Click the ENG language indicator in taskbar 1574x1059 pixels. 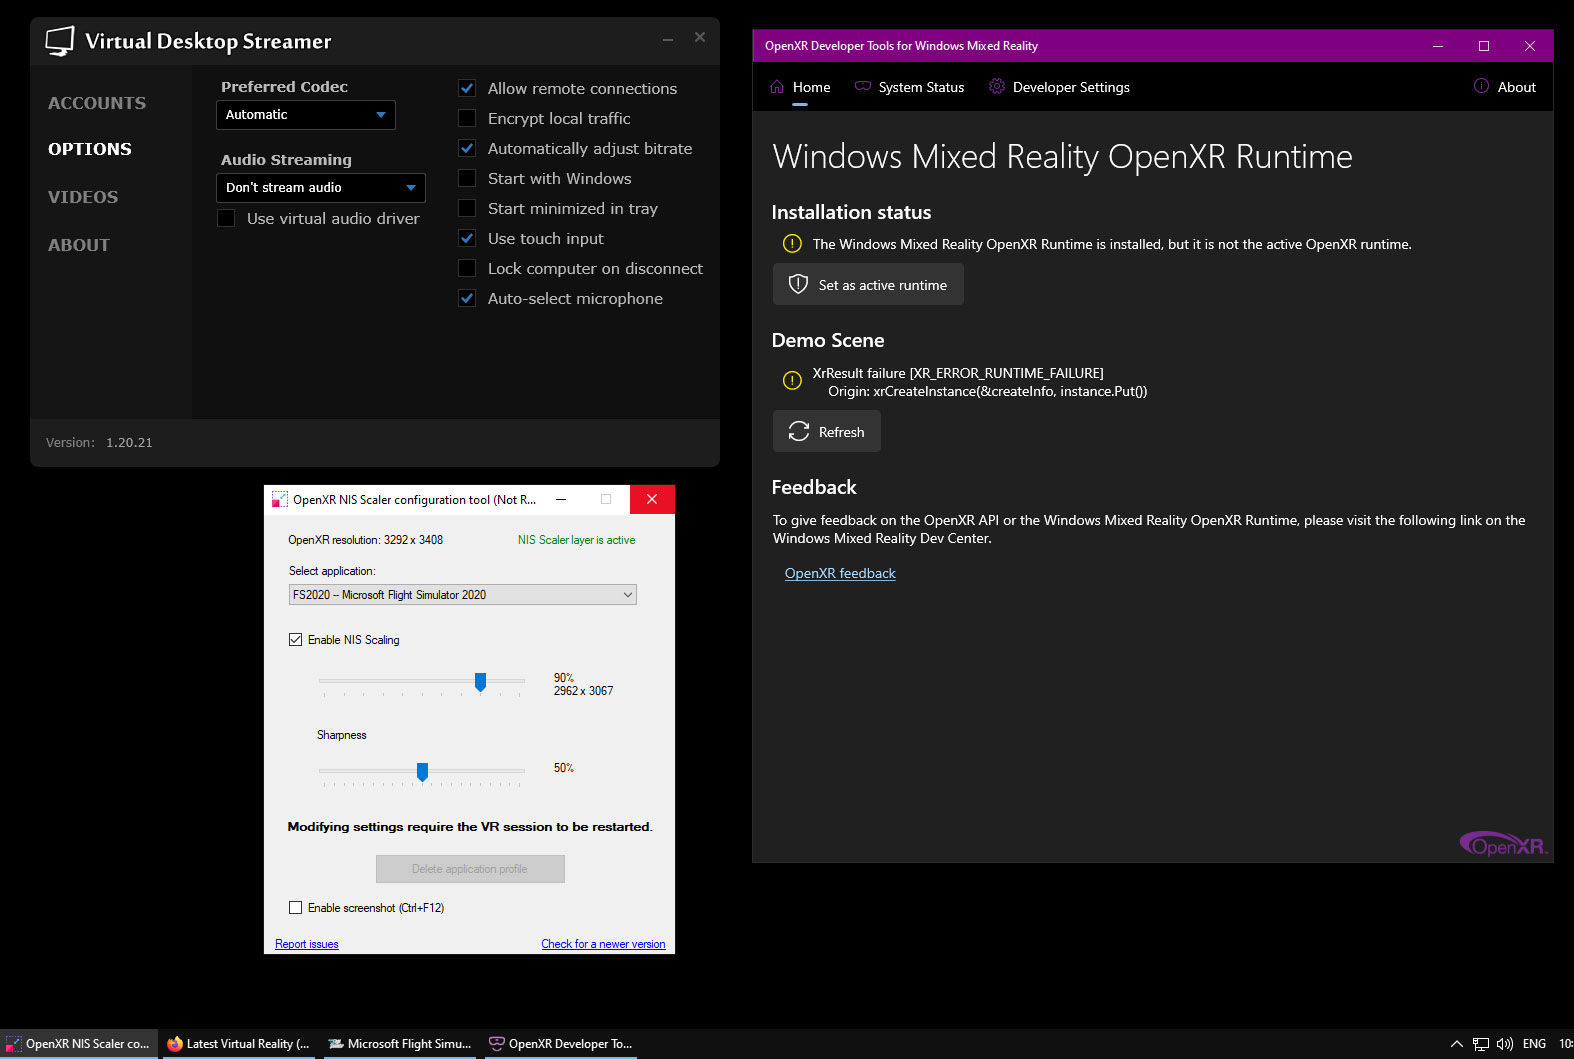coord(1534,1044)
